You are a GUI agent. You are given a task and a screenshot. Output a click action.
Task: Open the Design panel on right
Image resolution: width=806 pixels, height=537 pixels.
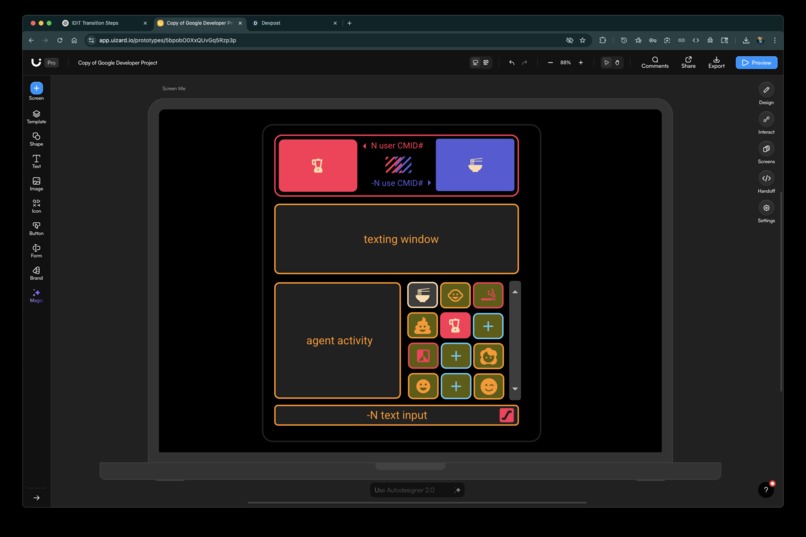(x=766, y=94)
